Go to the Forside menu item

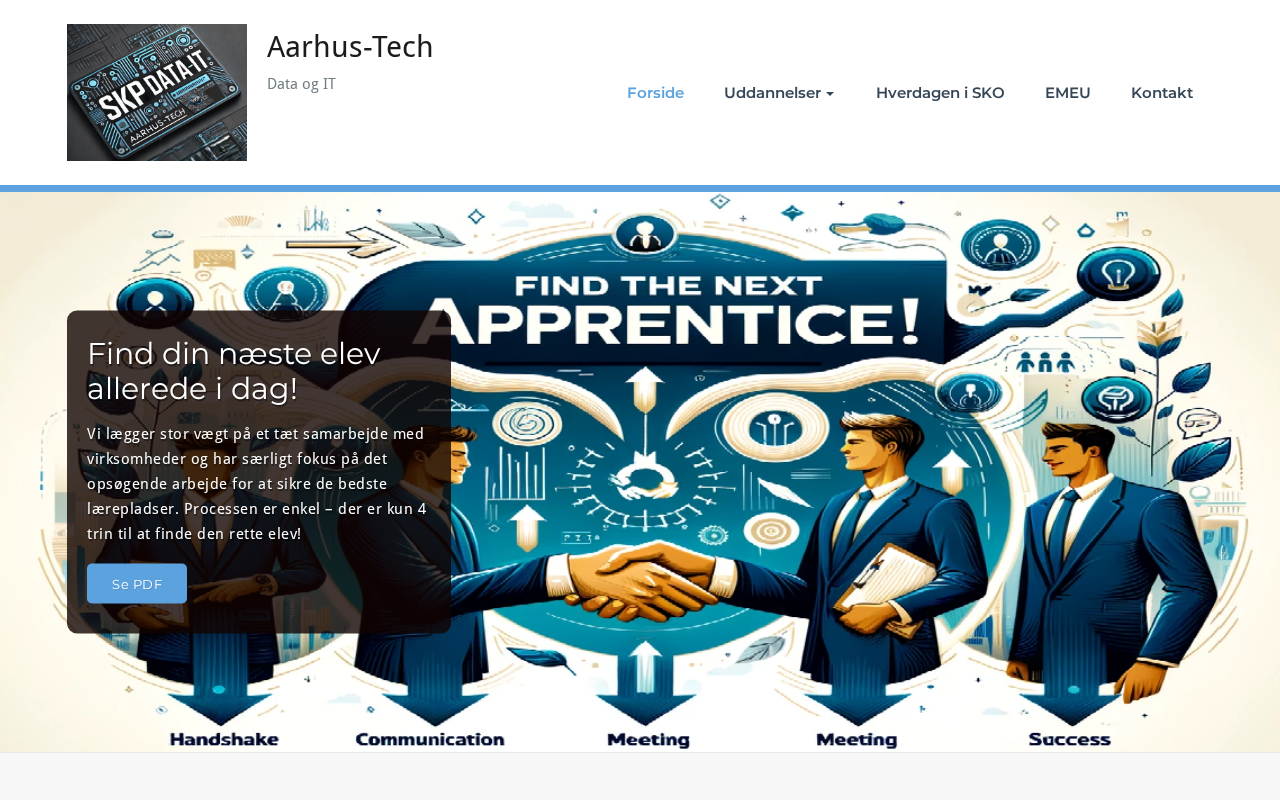(x=655, y=93)
